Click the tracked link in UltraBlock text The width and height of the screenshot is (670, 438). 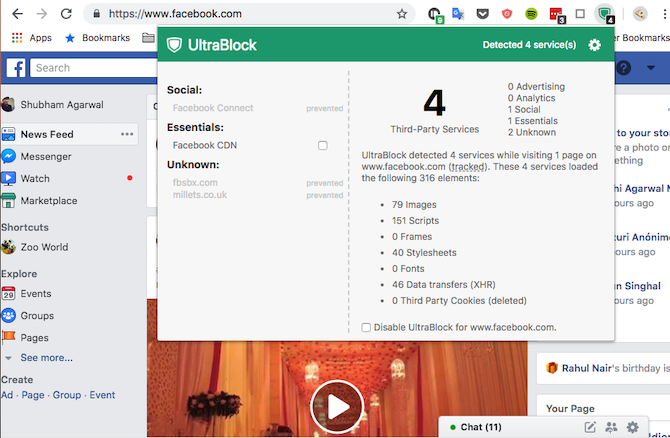tap(468, 167)
